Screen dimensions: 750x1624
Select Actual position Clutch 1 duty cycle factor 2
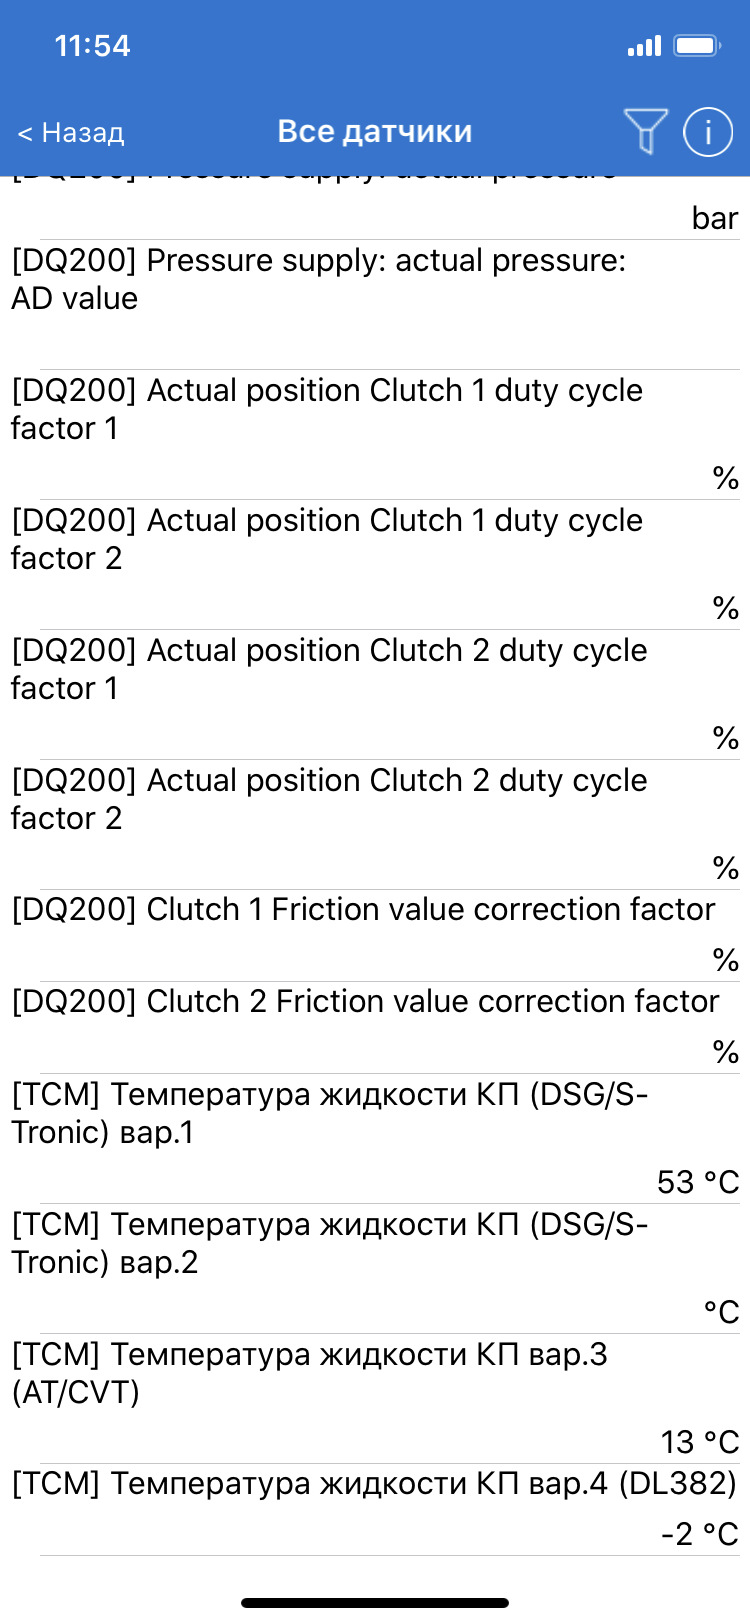pos(375,565)
